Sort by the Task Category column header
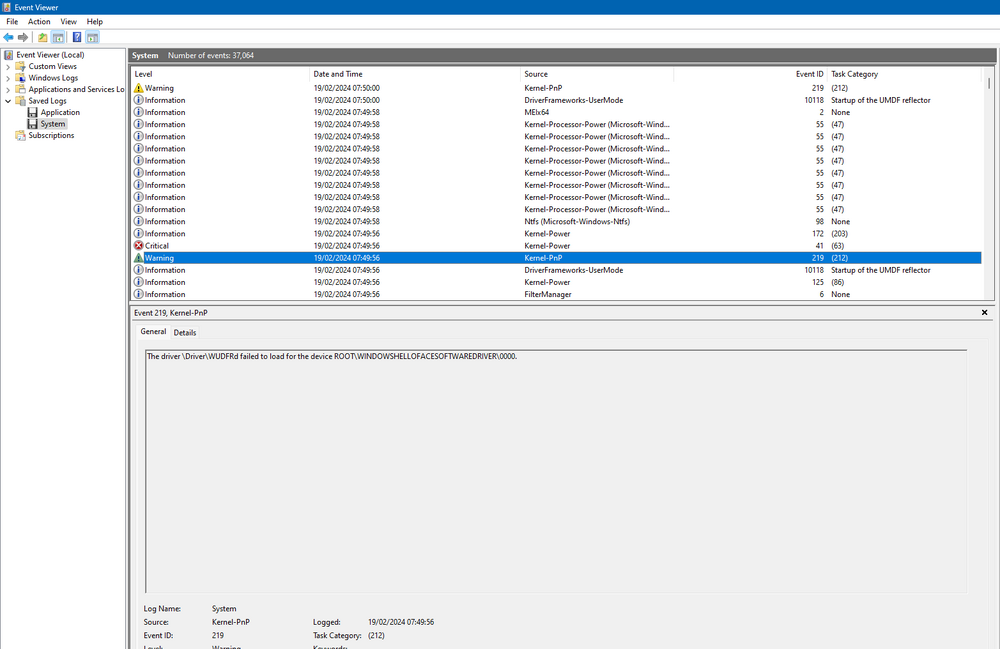Image resolution: width=1000 pixels, height=649 pixels. click(904, 74)
